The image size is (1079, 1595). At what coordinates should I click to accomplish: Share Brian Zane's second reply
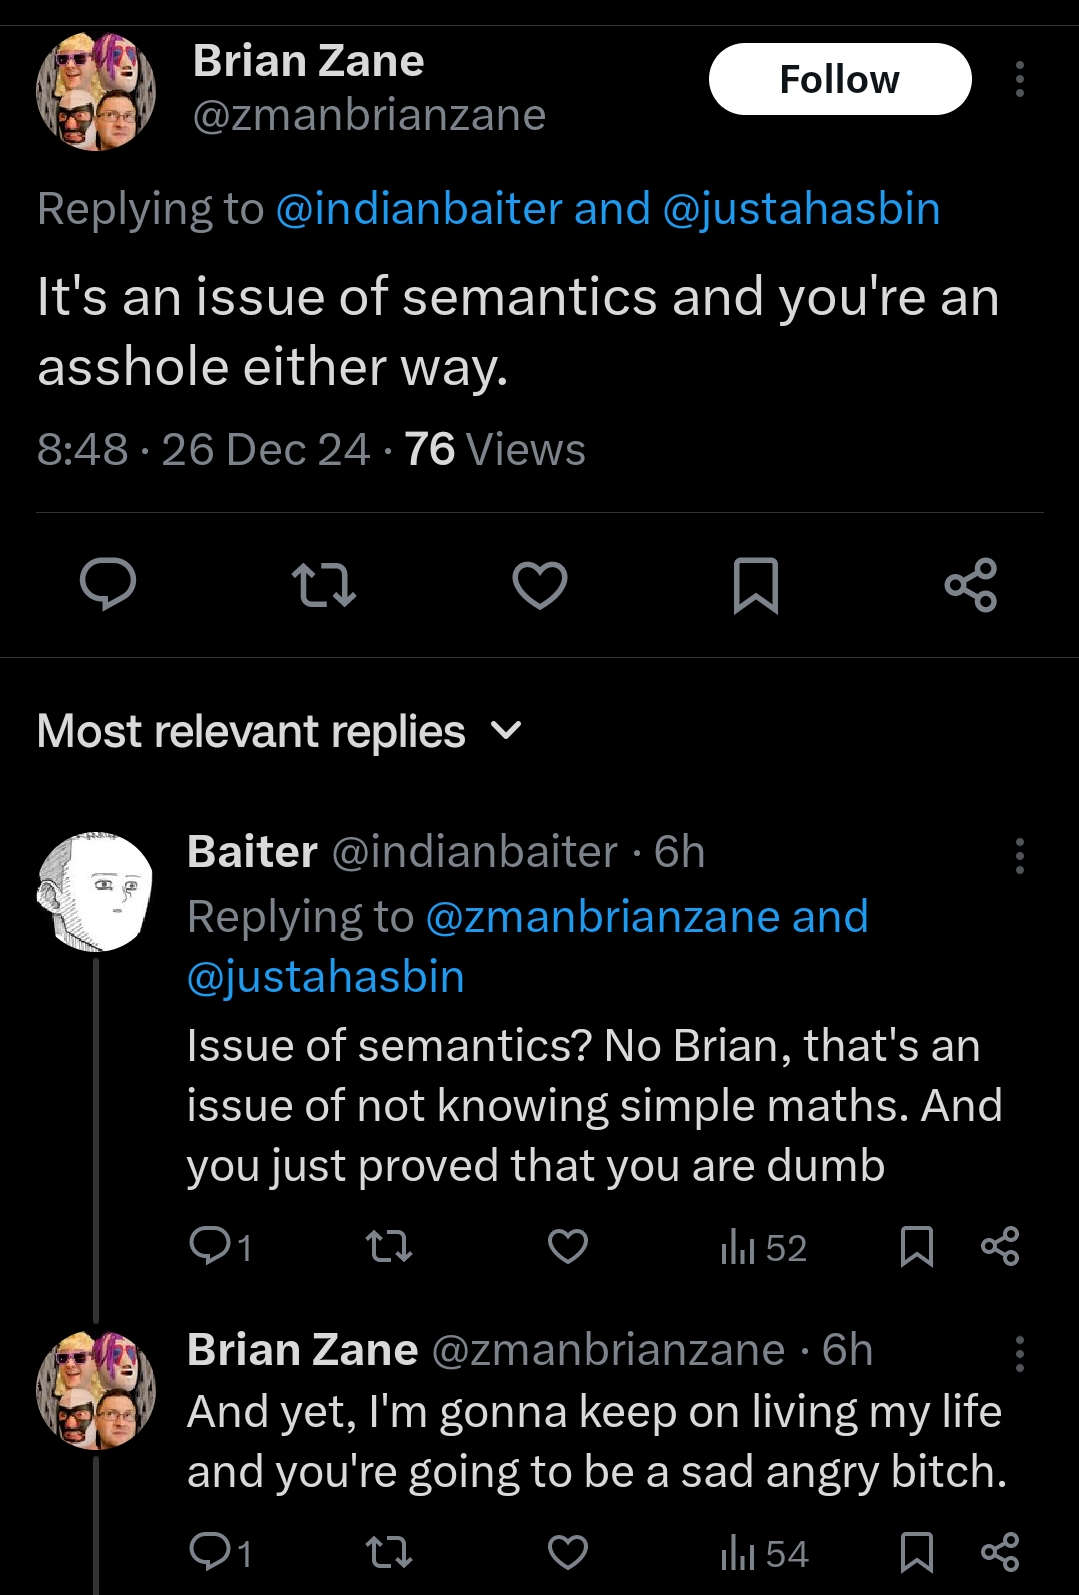coord(1000,1552)
